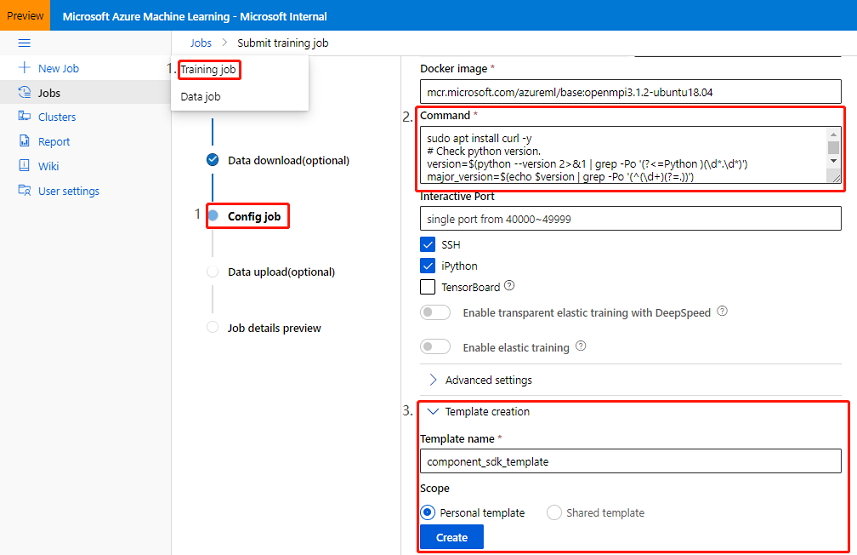
Task: Open Report in the sidebar
Action: pos(54,142)
